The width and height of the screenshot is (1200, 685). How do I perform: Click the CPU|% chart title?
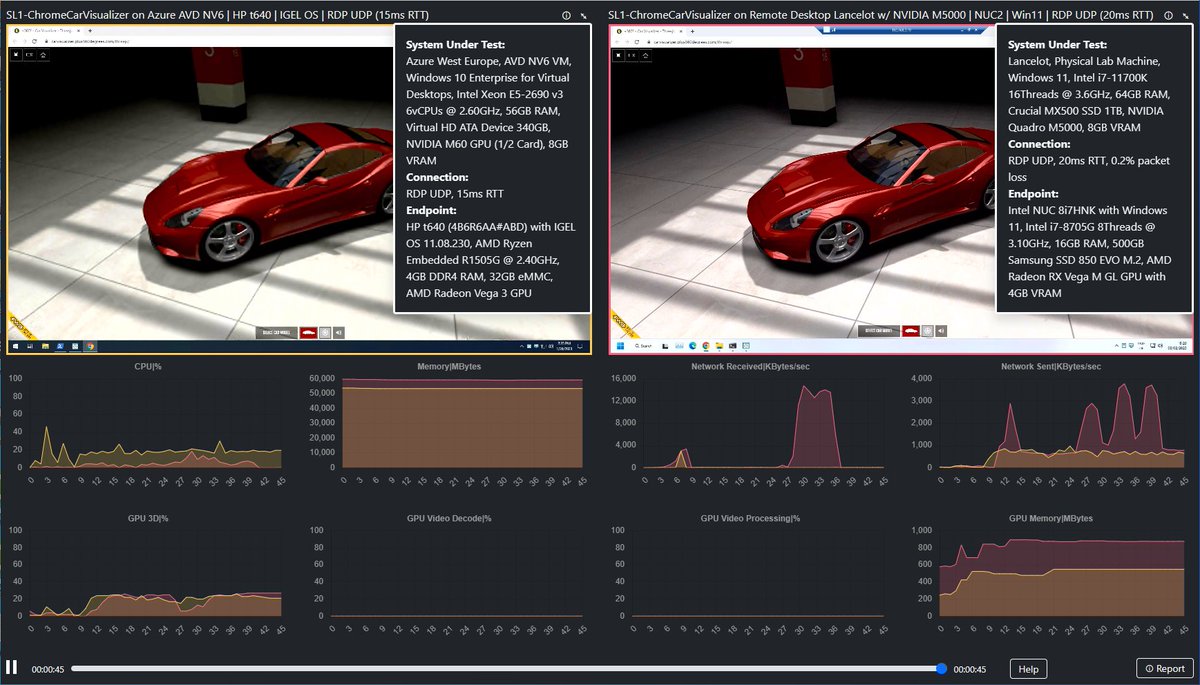tap(148, 366)
